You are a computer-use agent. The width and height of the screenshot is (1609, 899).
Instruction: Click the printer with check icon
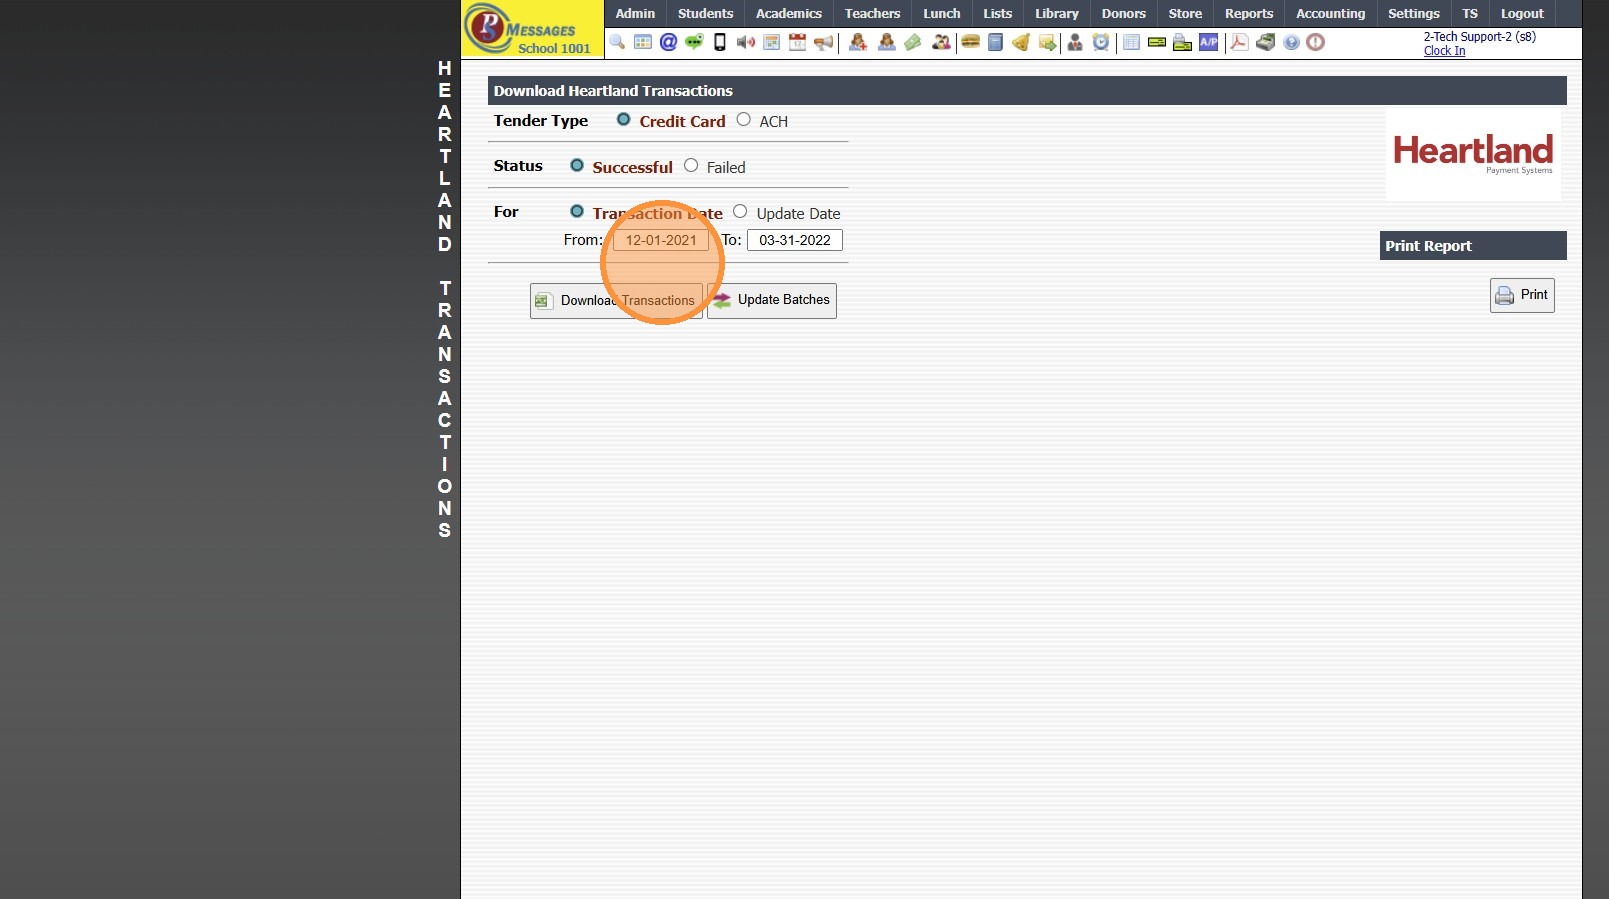[x=1183, y=42]
